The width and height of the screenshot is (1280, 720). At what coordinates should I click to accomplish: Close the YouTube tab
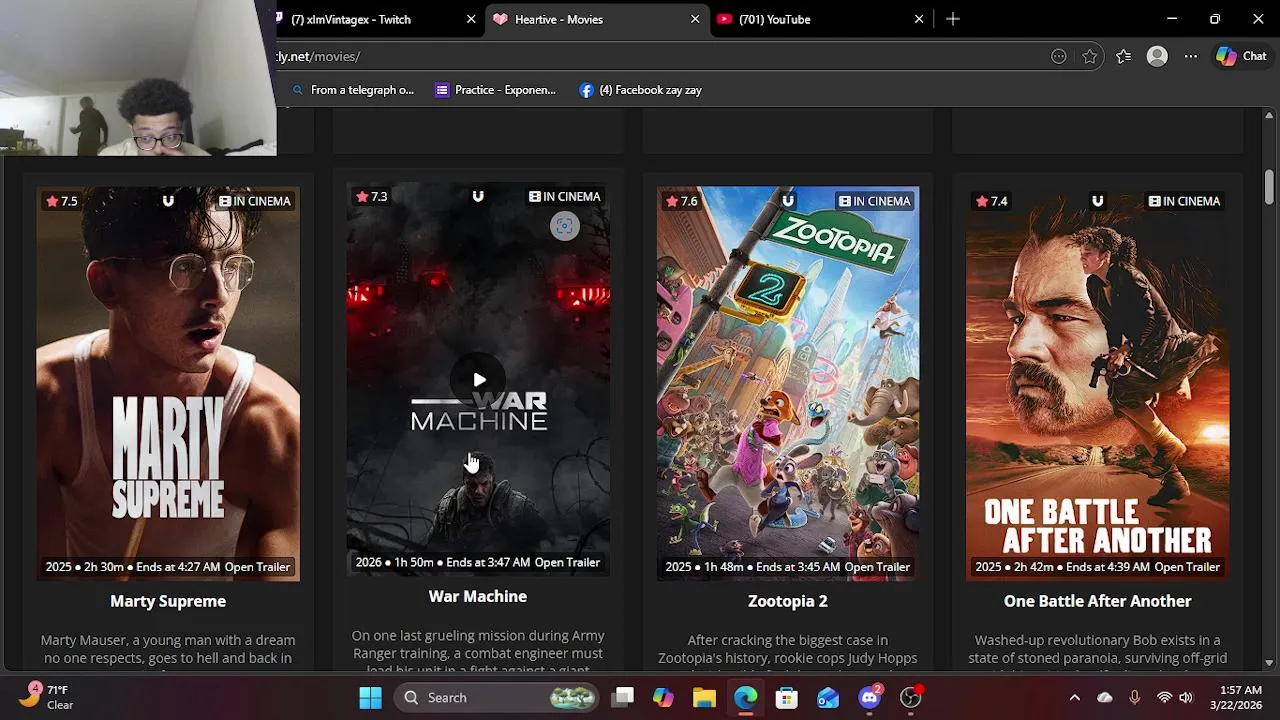(x=919, y=19)
